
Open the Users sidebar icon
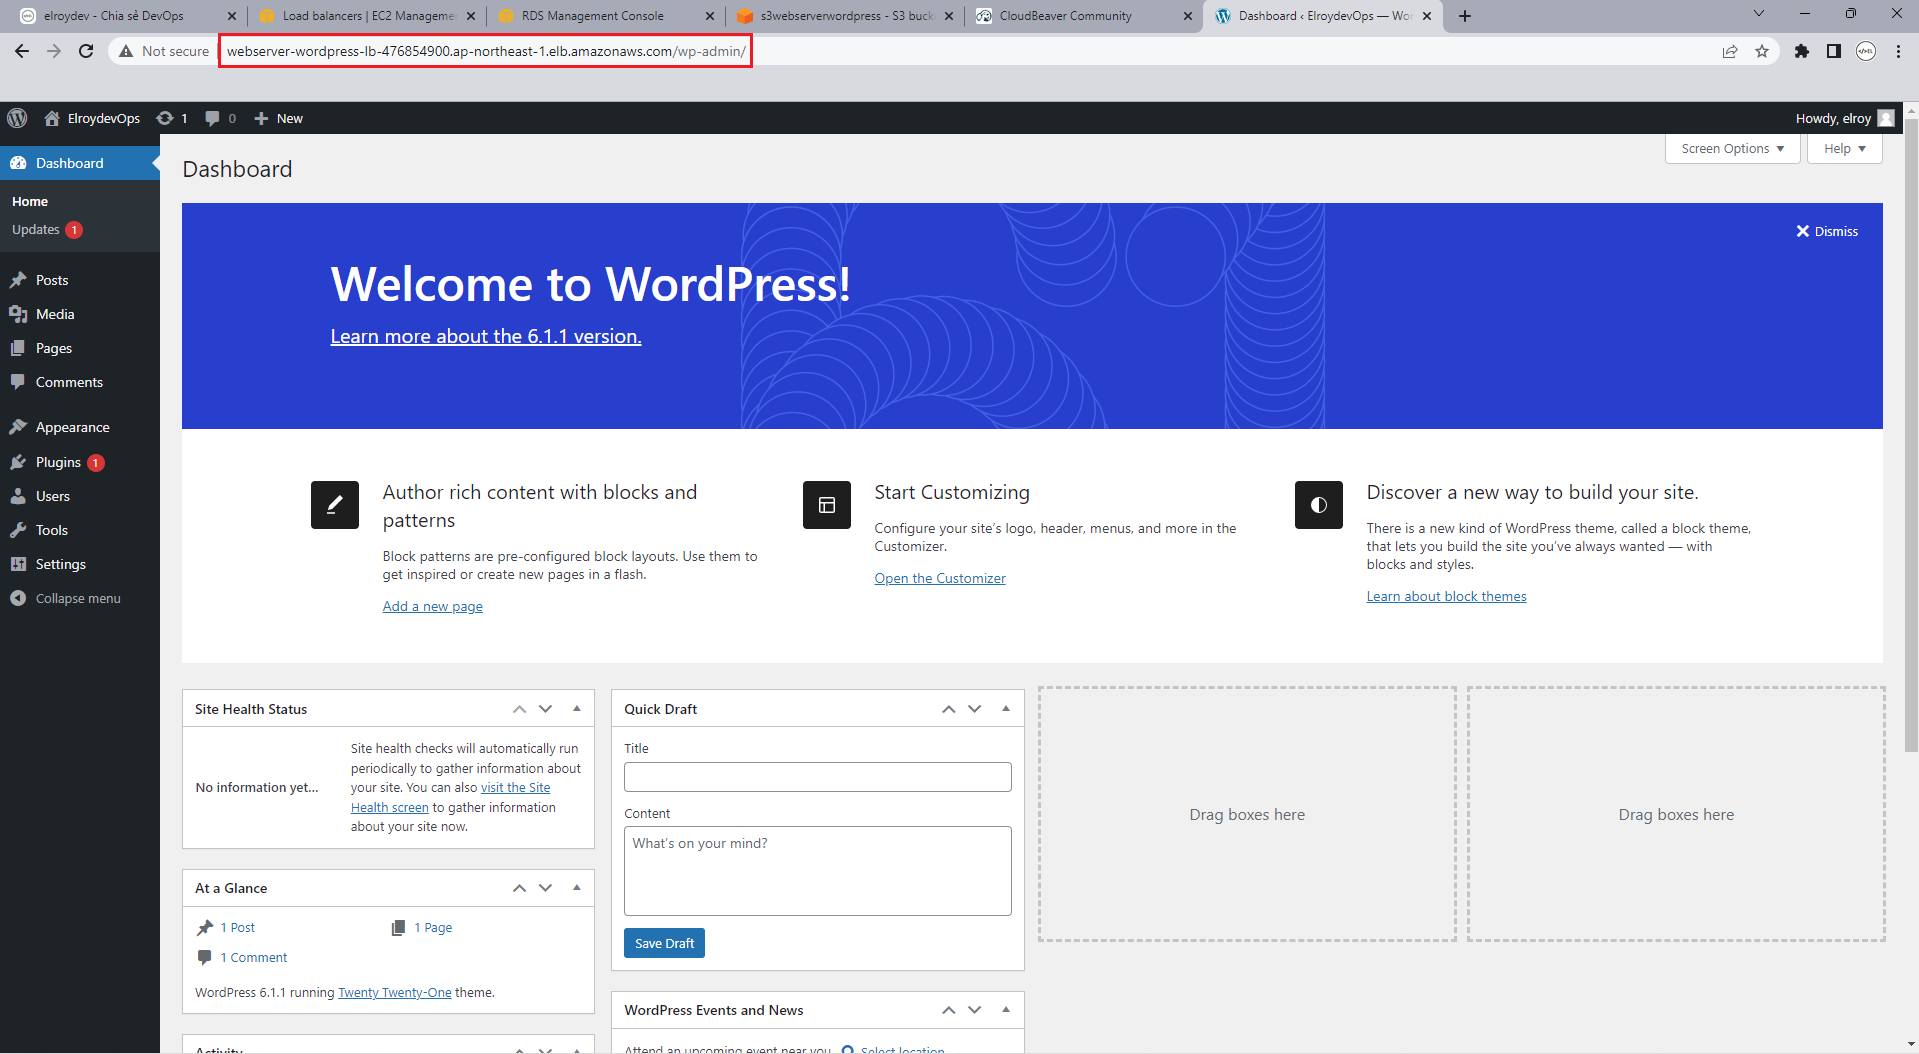click(x=18, y=496)
